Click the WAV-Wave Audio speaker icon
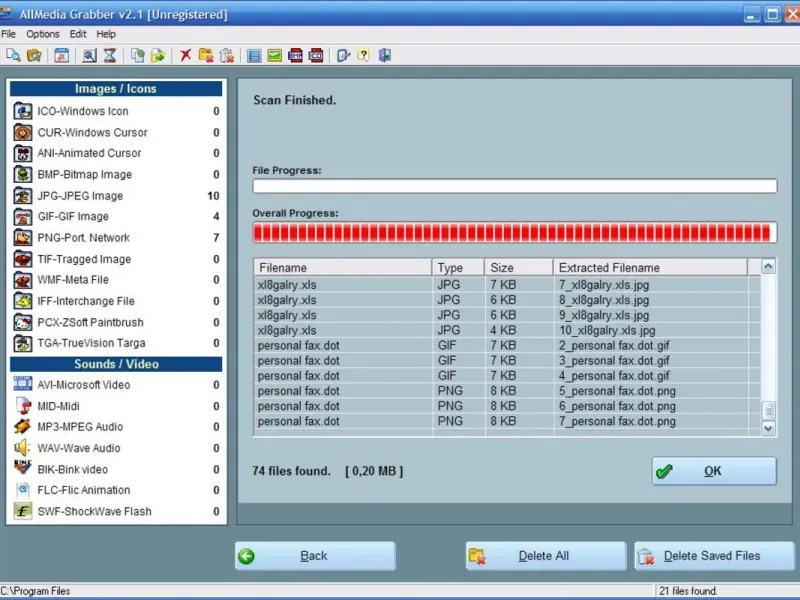Screen dimensions: 800x600 22,448
